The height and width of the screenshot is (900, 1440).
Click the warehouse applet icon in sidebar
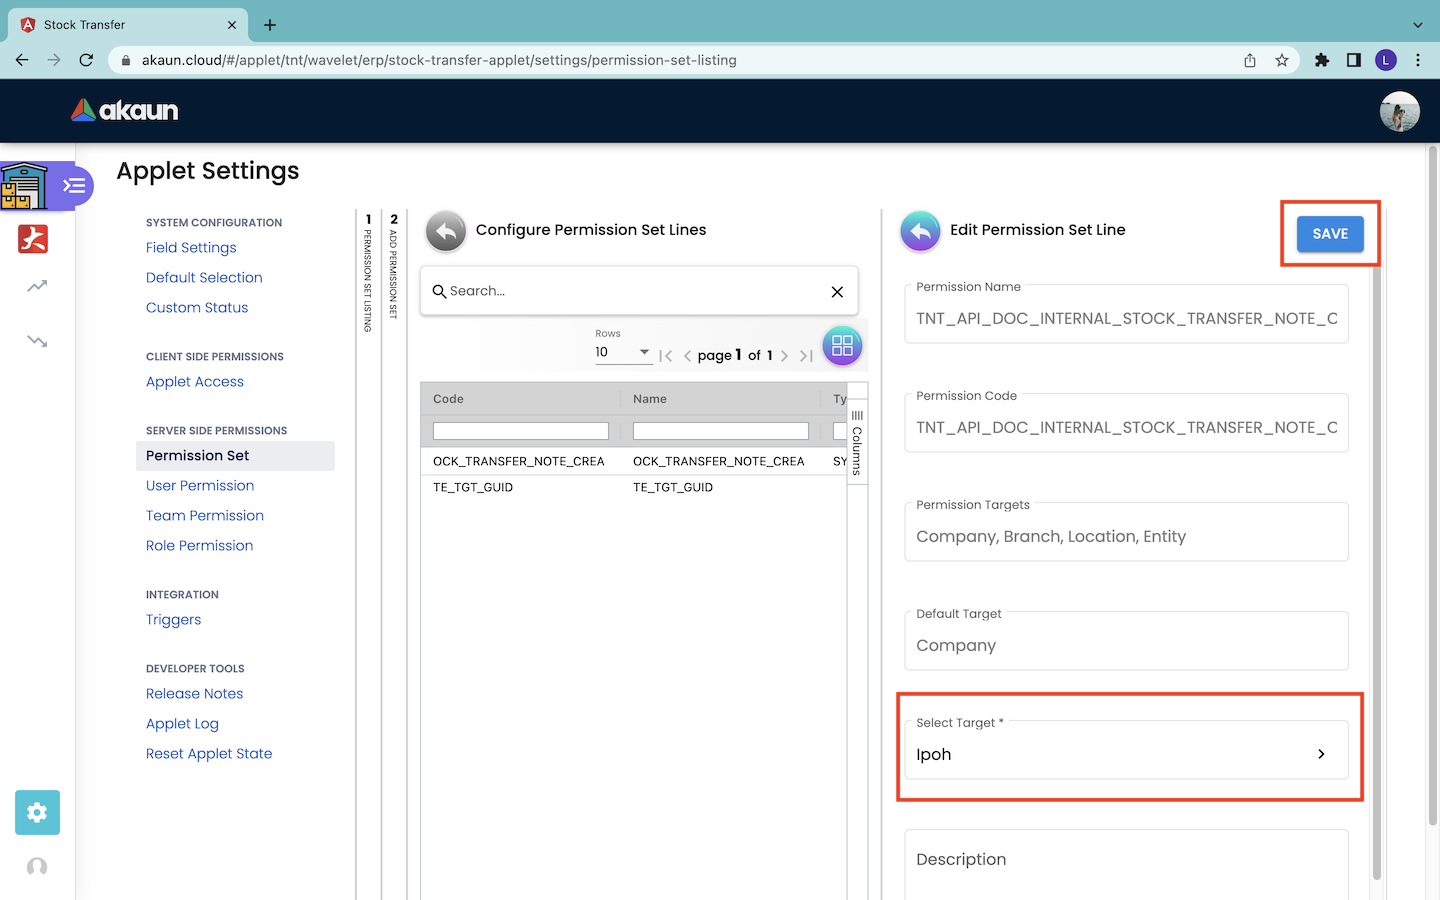24,186
